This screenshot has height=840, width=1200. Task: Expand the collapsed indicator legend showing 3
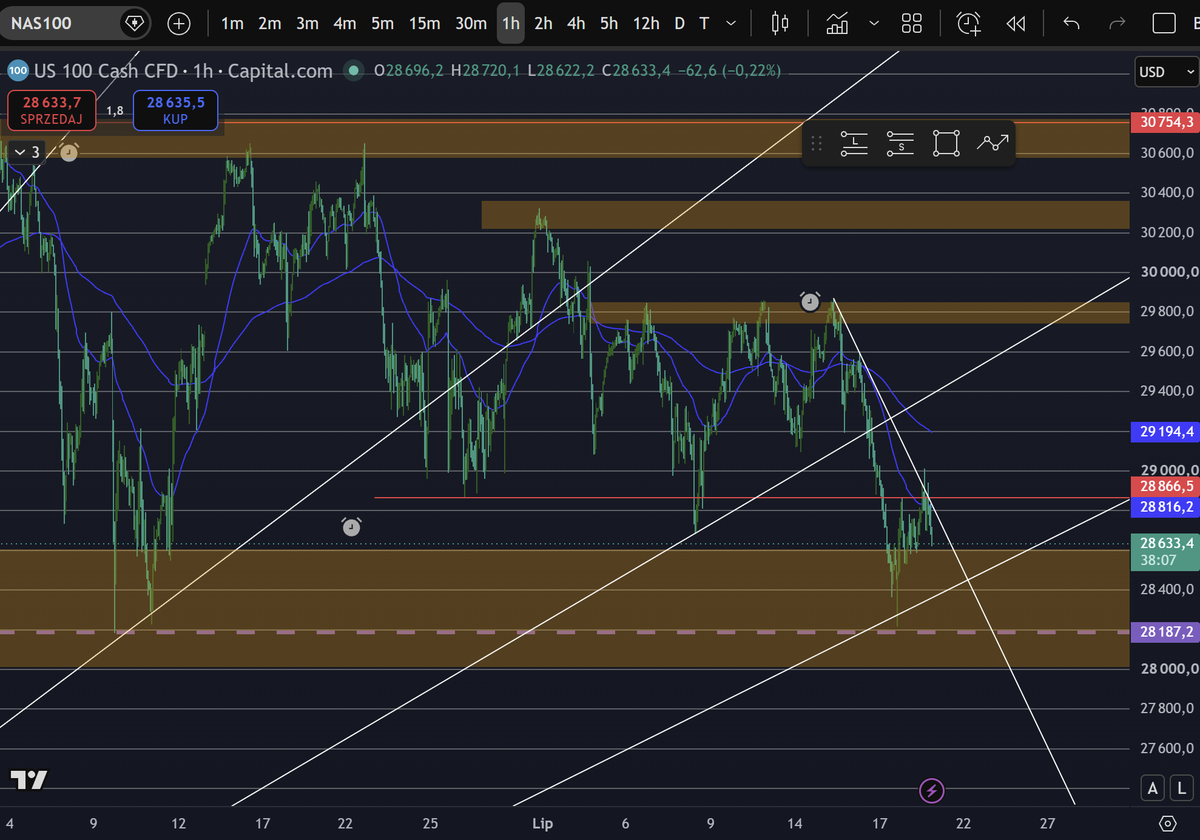tap(27, 152)
